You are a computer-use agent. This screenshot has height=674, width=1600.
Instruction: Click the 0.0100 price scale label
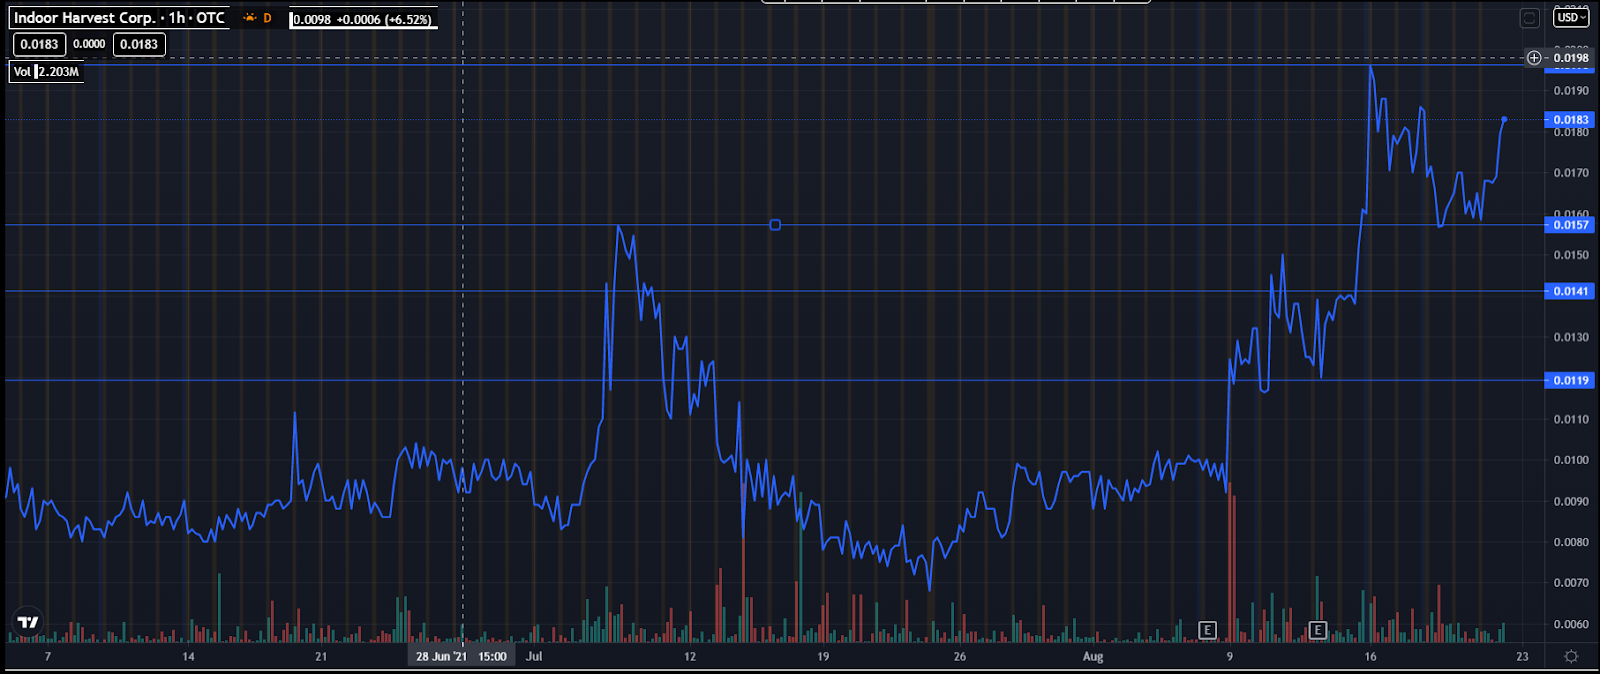point(1571,460)
